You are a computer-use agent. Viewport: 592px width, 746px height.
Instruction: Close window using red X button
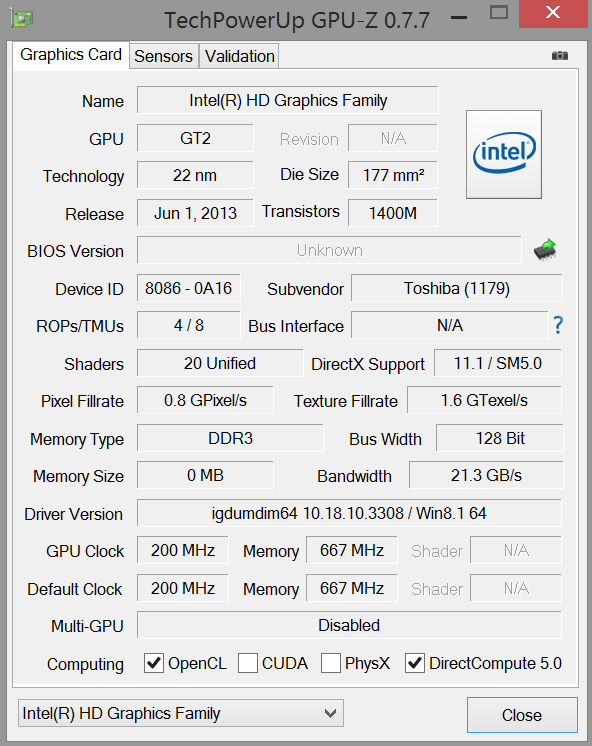pos(553,14)
